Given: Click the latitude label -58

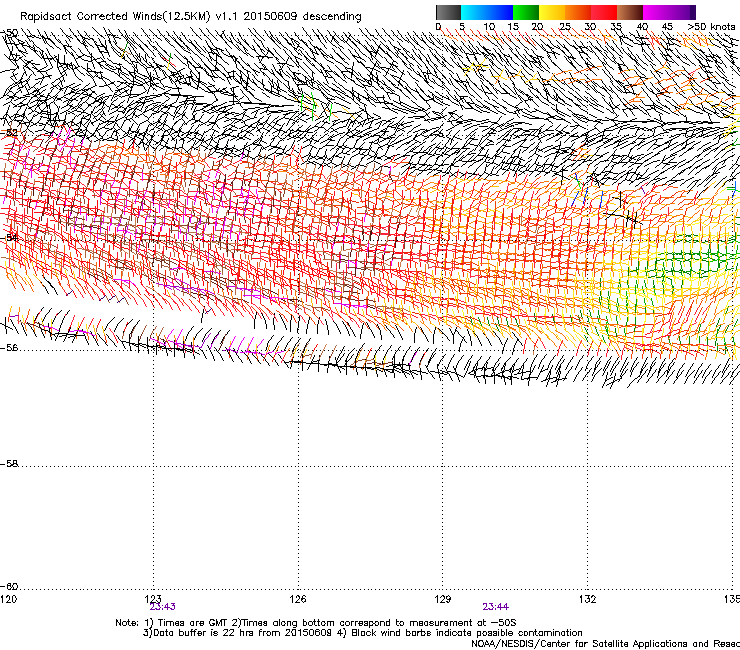Looking at the screenshot, I should 9,464.
